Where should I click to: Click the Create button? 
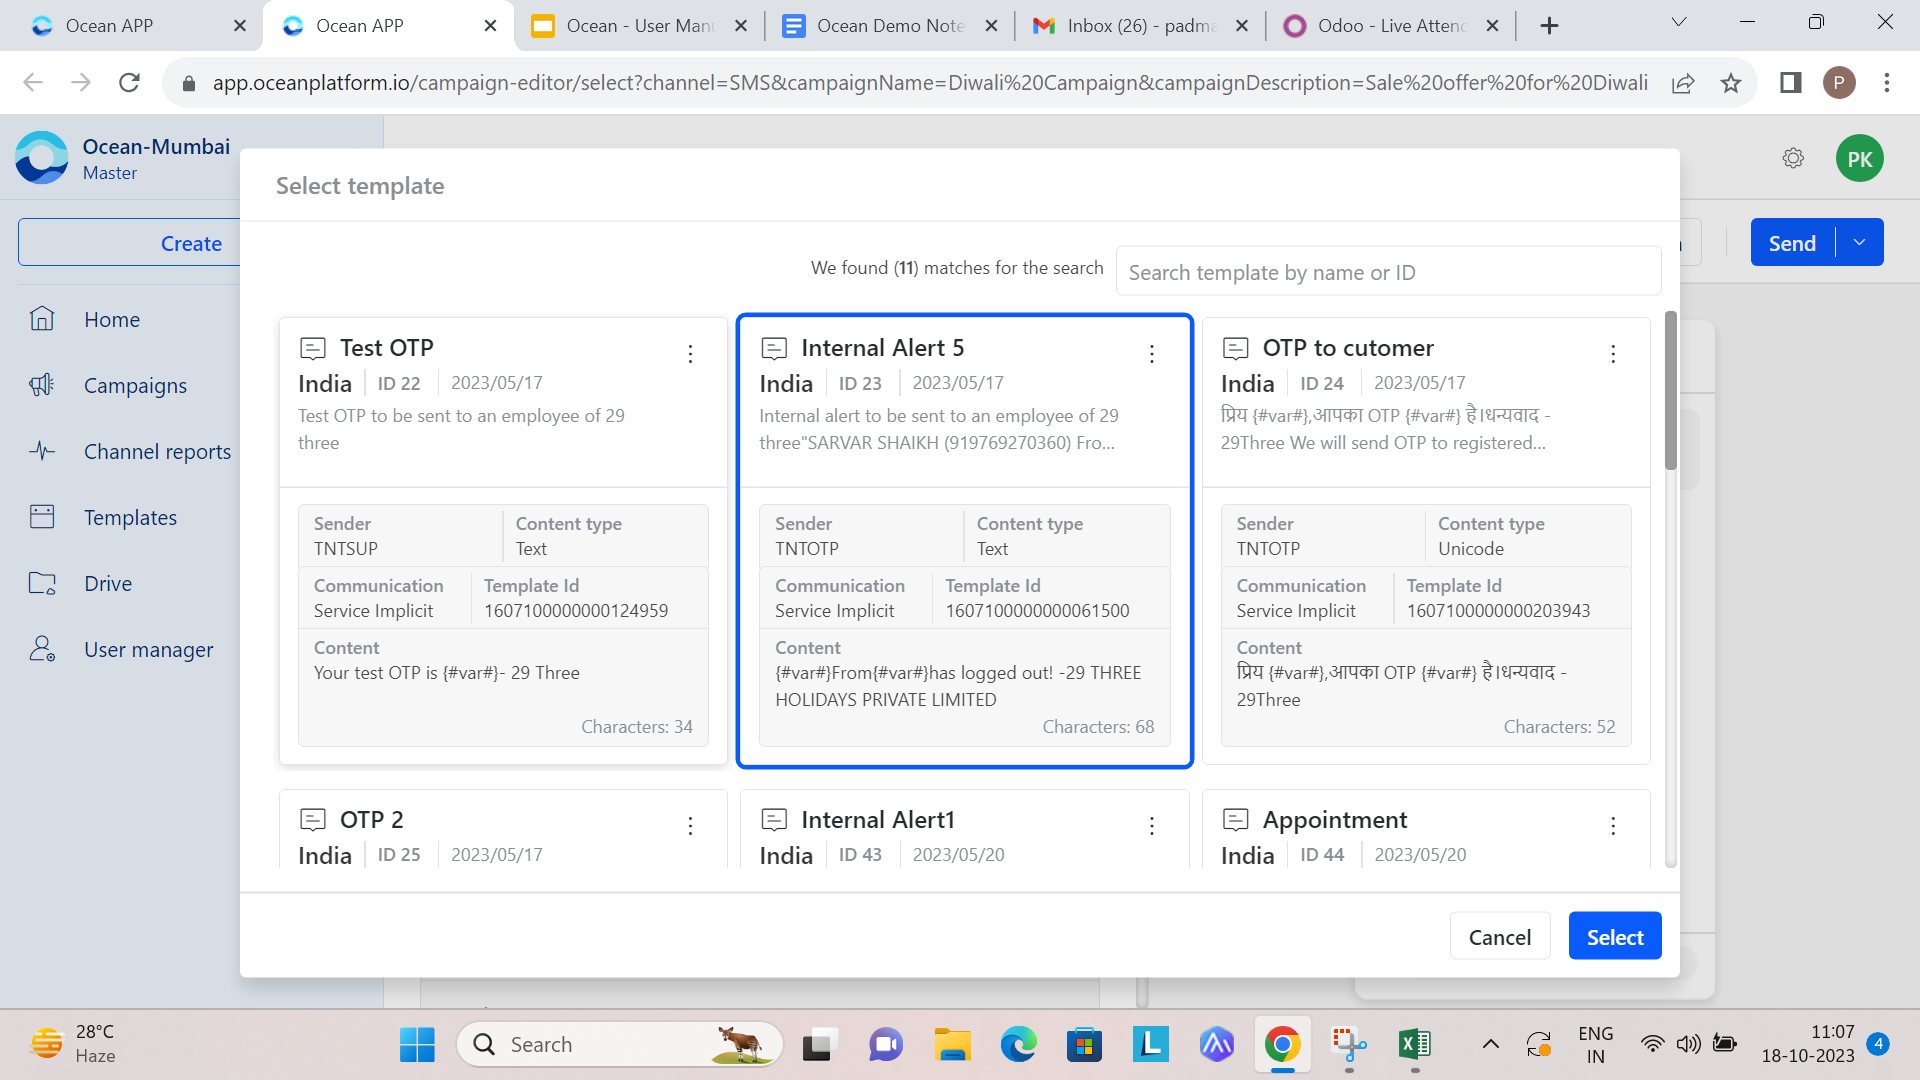pos(191,243)
